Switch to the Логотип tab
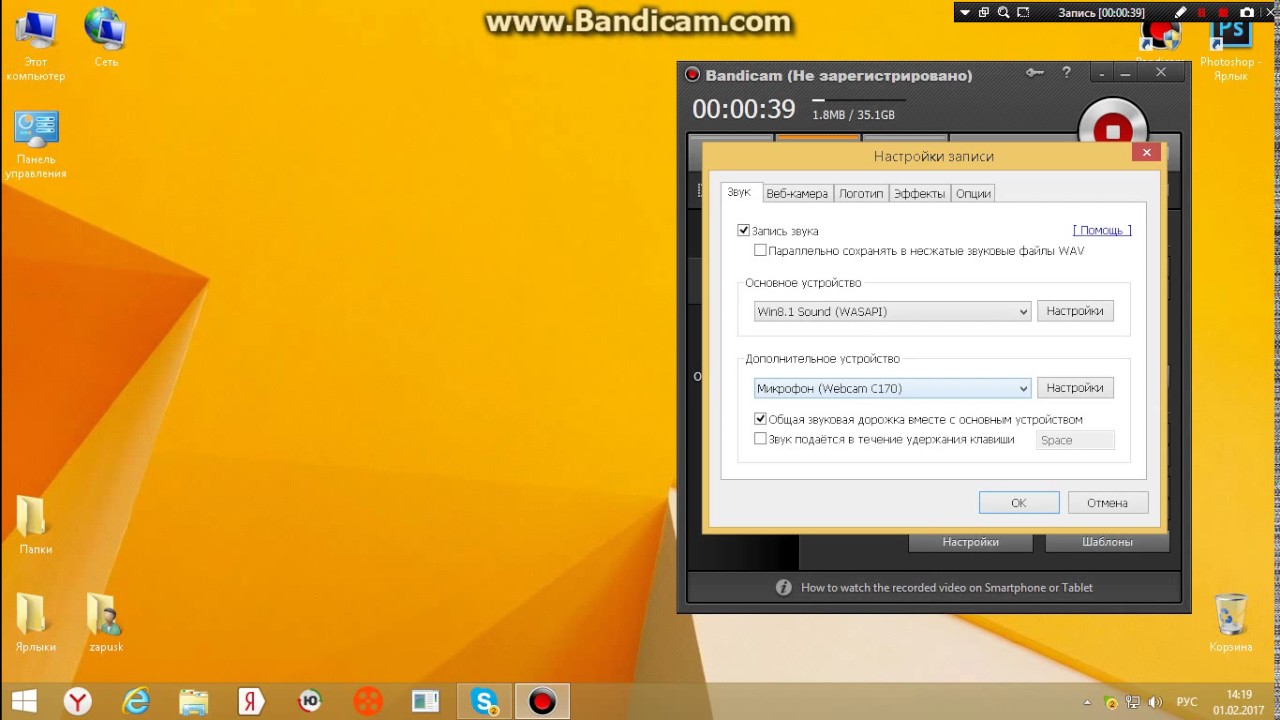 coord(861,193)
